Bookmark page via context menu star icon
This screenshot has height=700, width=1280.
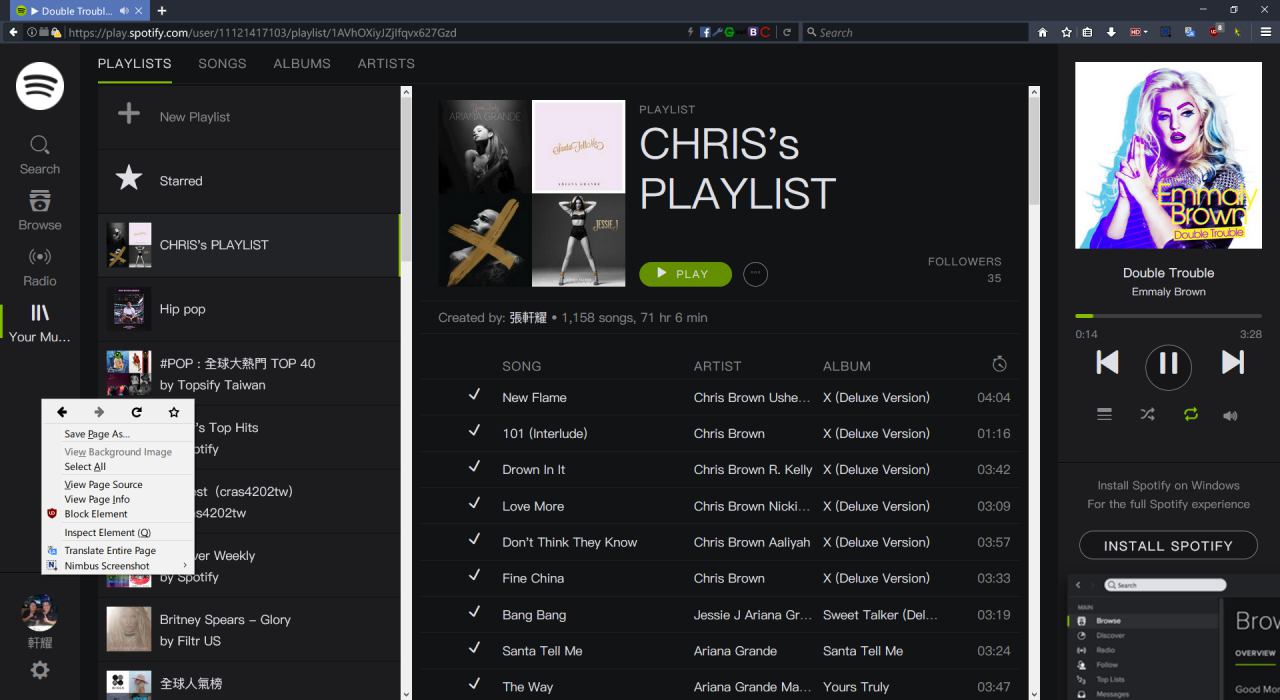[x=174, y=412]
